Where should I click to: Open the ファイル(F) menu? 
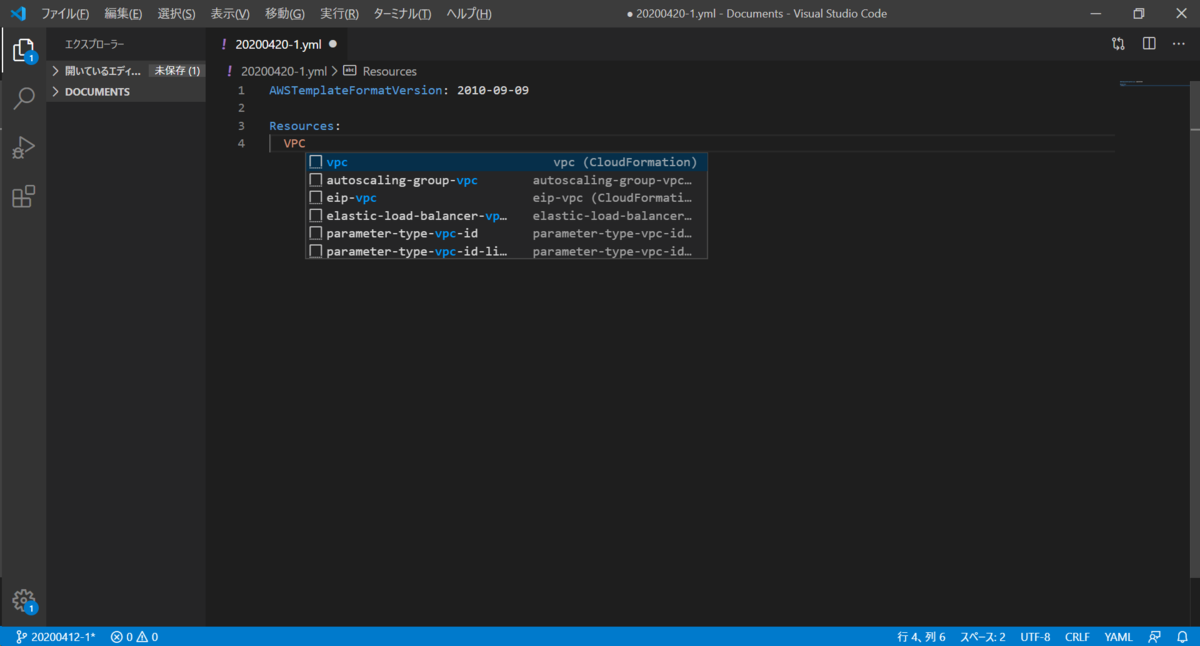point(65,14)
